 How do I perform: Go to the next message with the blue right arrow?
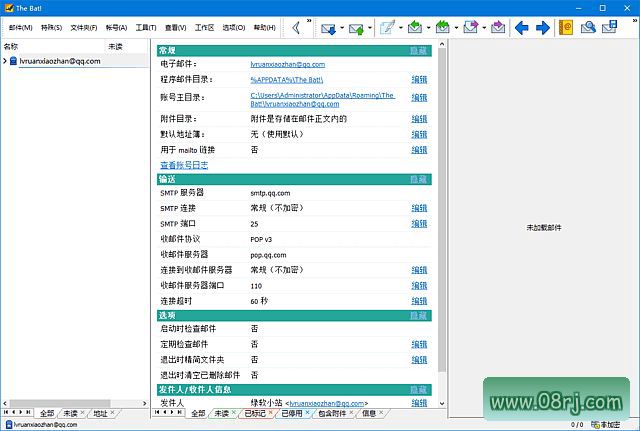coord(542,28)
